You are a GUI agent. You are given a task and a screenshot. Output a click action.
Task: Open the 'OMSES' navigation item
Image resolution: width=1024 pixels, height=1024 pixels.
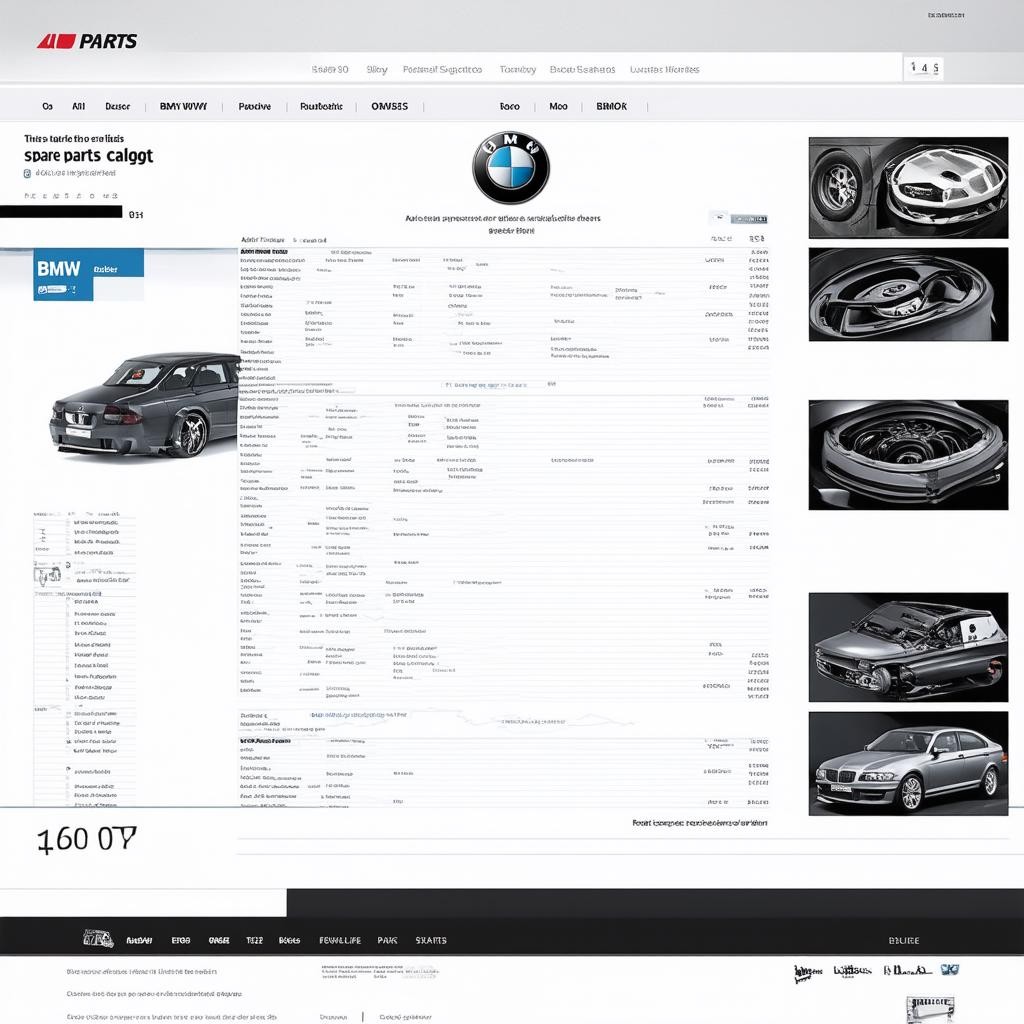[x=389, y=106]
